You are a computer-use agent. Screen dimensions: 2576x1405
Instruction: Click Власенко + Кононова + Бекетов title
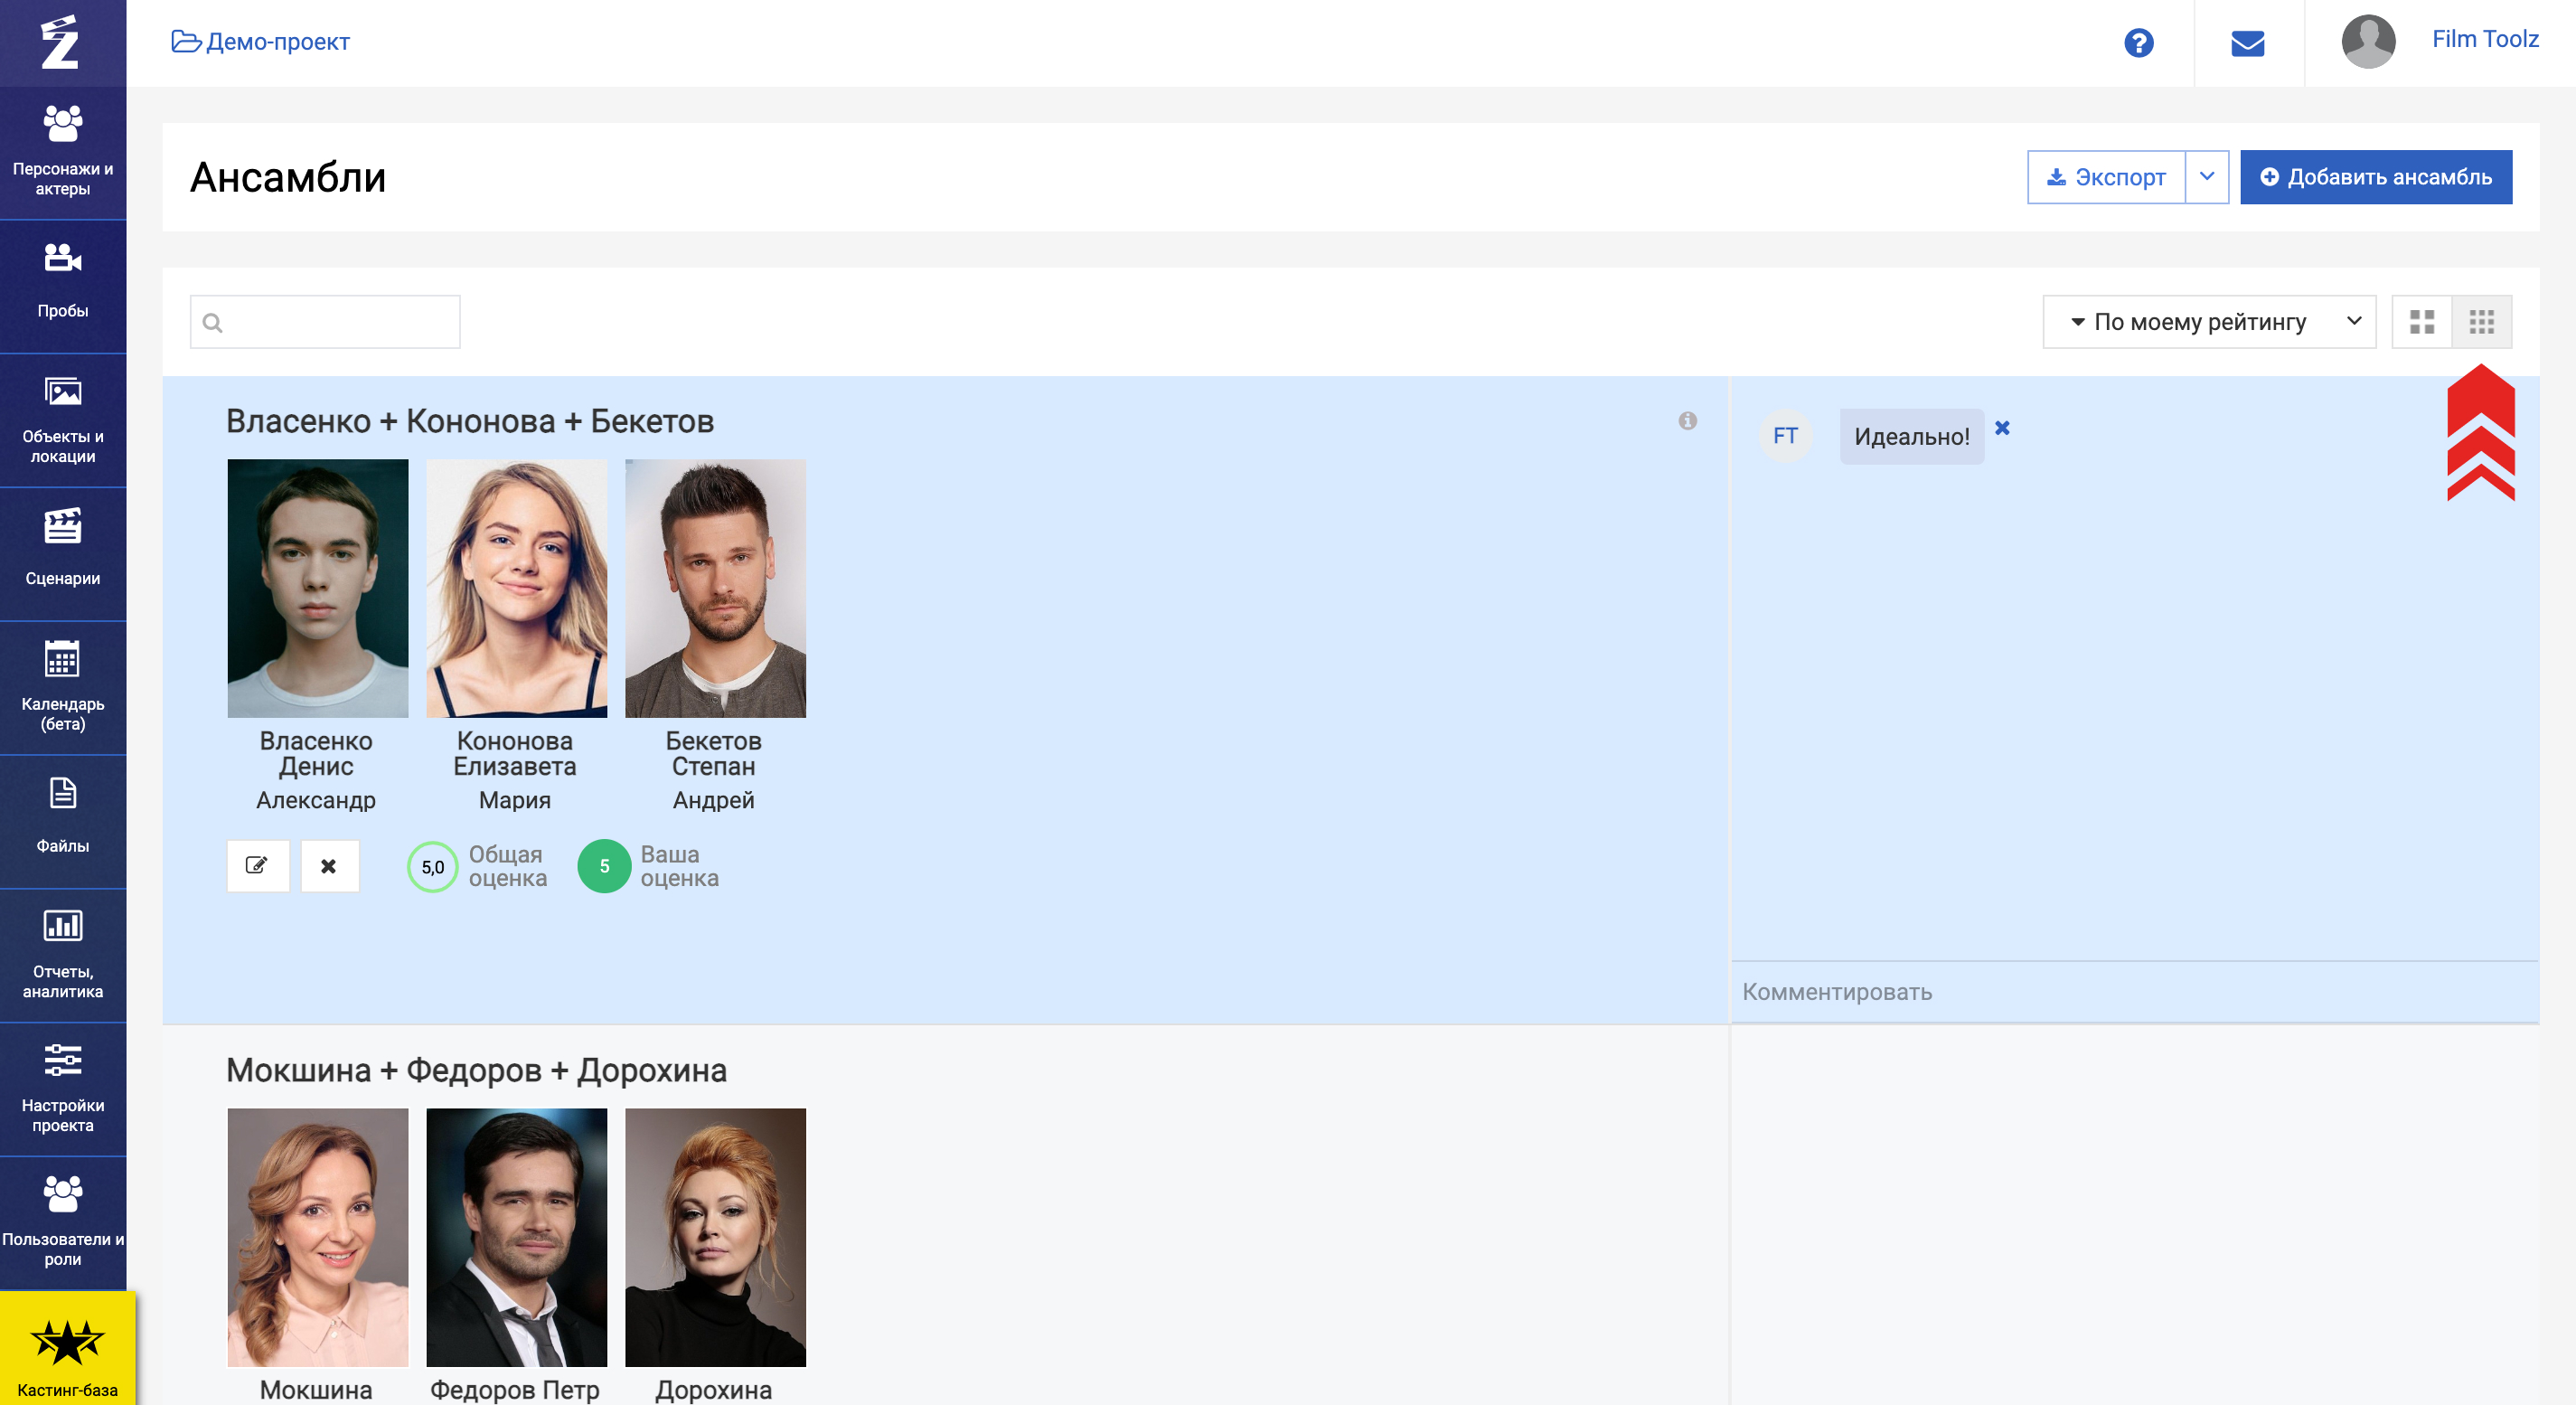tap(470, 421)
